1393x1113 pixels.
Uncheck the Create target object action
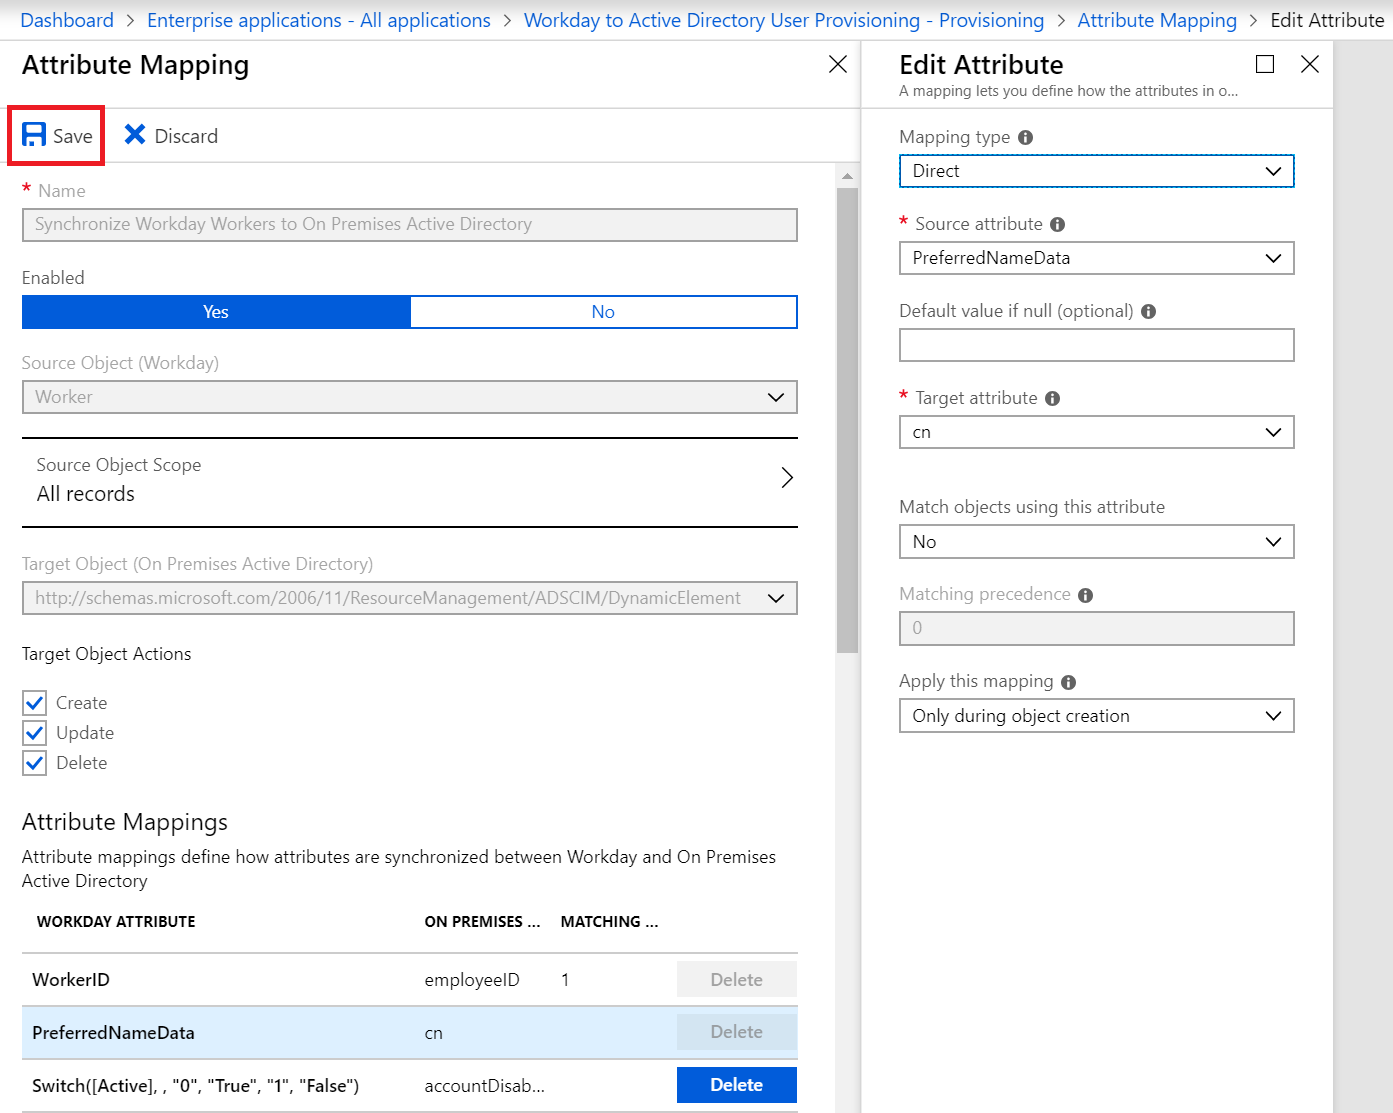pyautogui.click(x=35, y=703)
